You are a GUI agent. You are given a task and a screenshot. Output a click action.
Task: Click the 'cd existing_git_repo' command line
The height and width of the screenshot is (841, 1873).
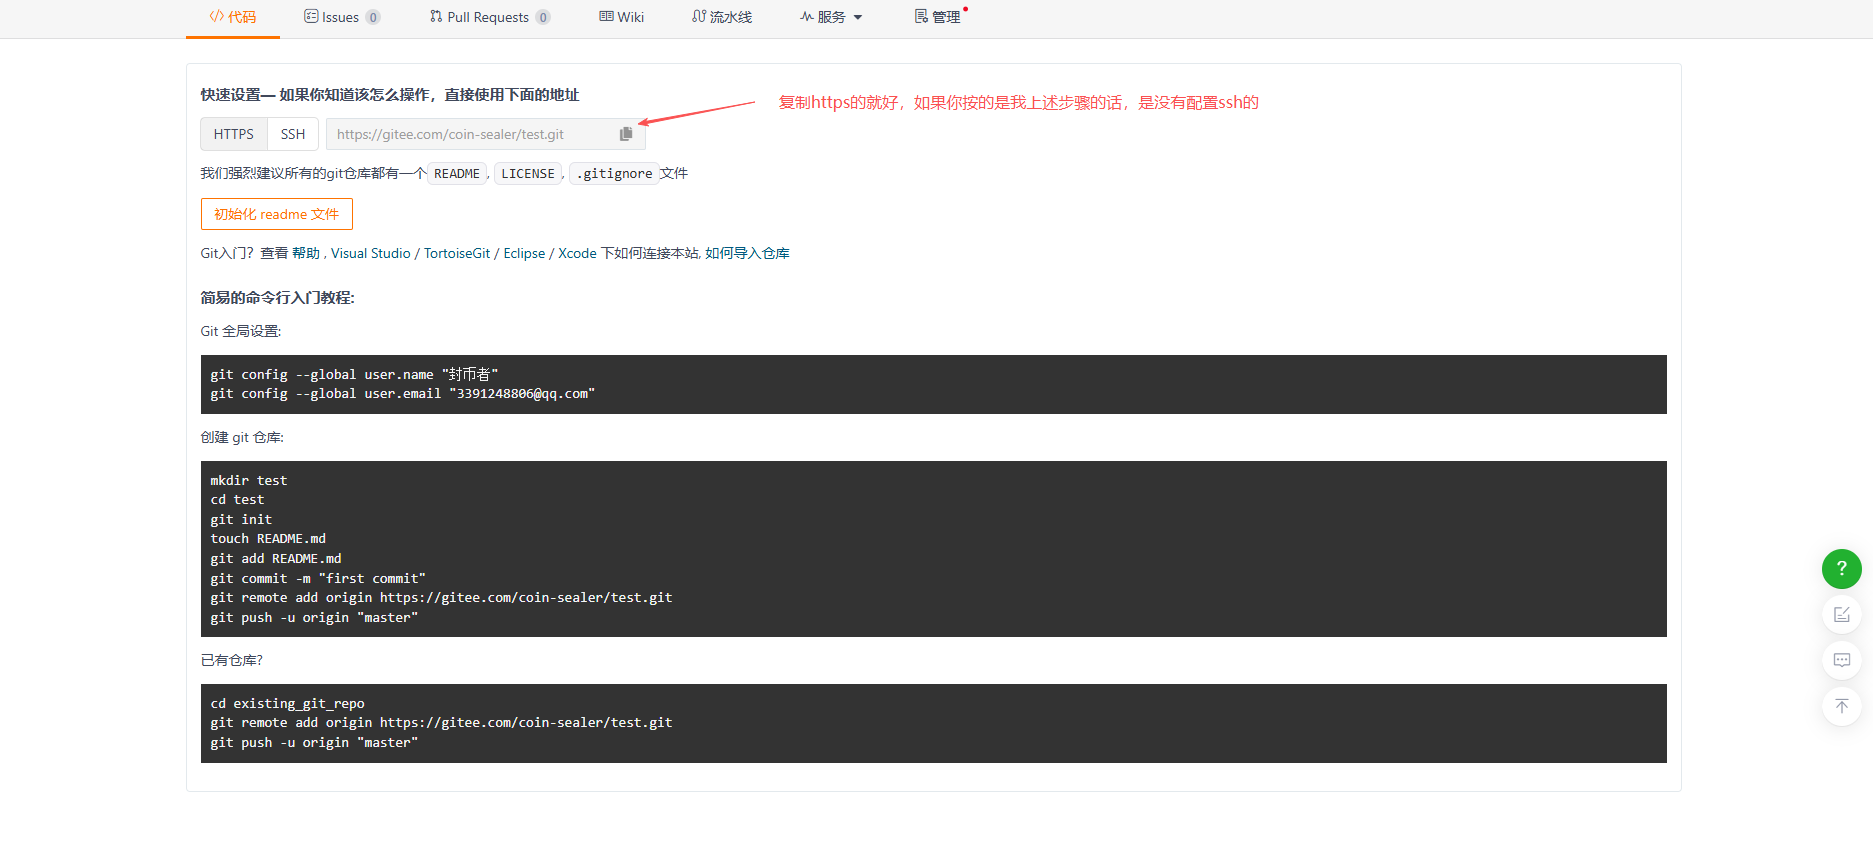click(287, 704)
